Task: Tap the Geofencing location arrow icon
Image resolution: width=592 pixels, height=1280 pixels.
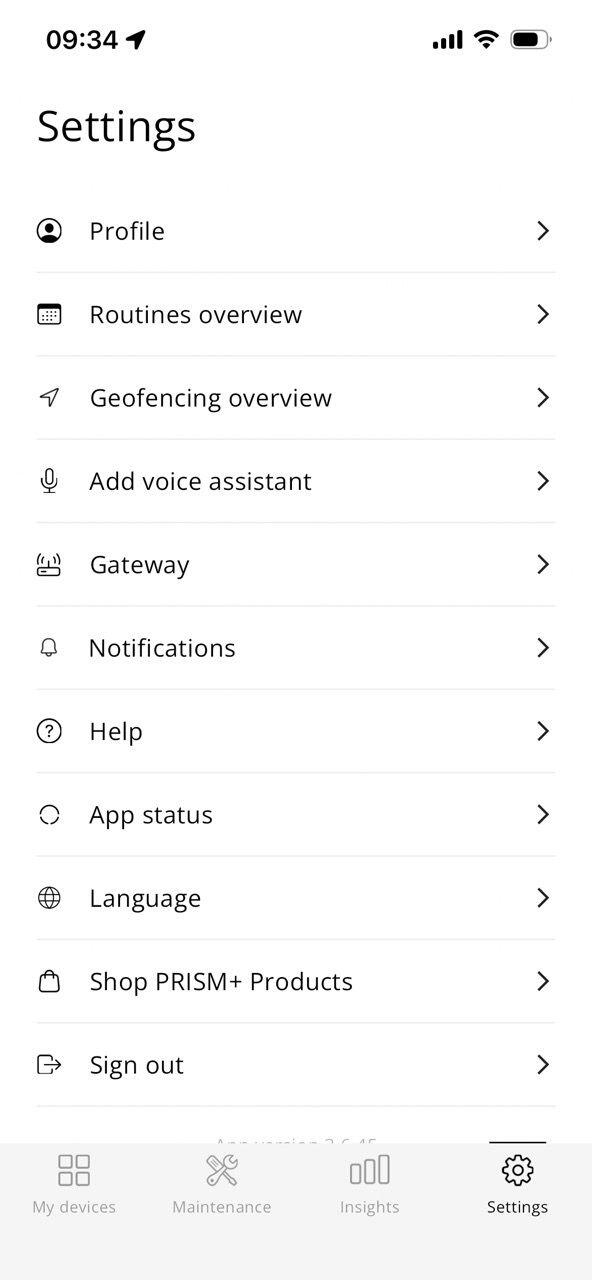Action: [x=49, y=398]
